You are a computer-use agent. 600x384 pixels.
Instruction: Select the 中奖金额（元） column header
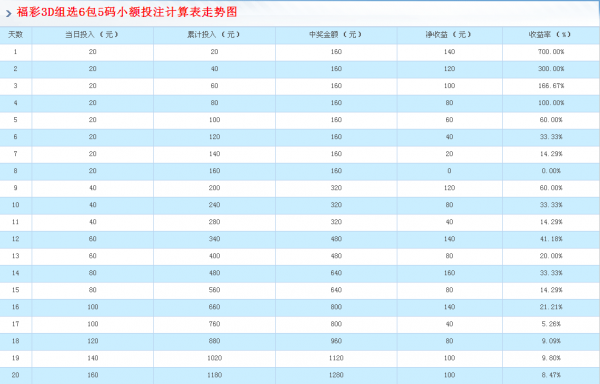pos(336,35)
